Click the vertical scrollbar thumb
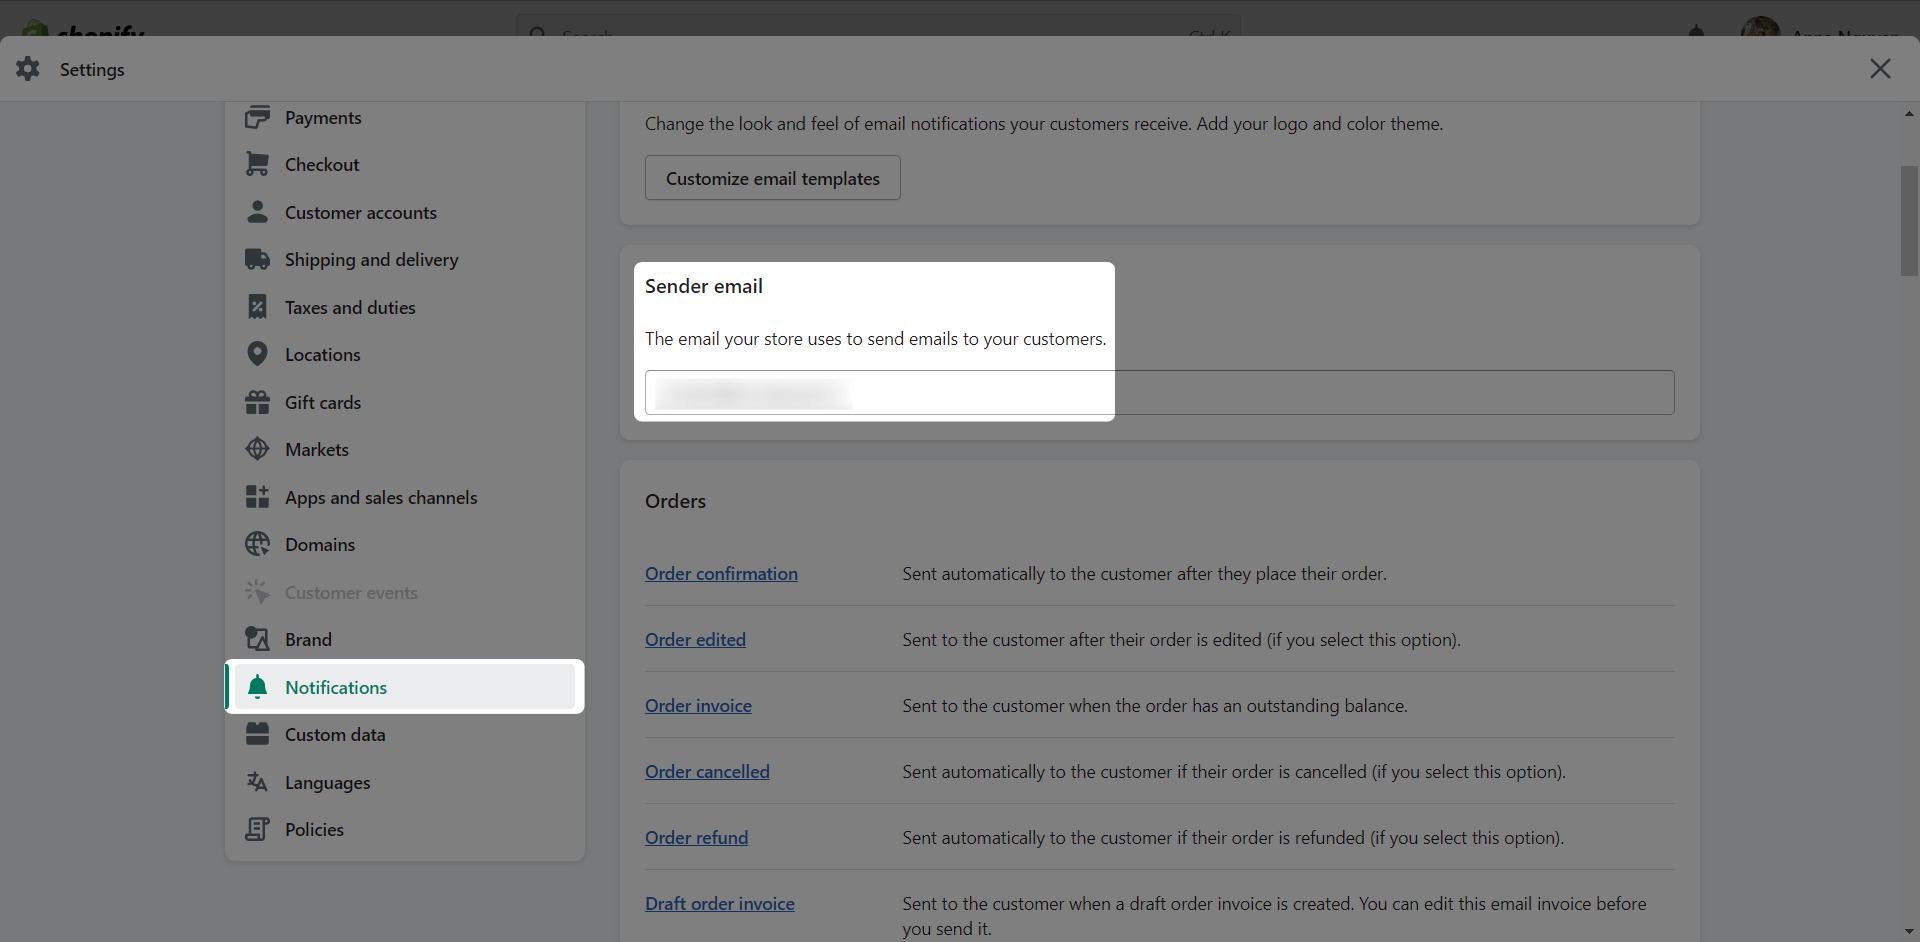1920x942 pixels. pyautogui.click(x=1909, y=220)
